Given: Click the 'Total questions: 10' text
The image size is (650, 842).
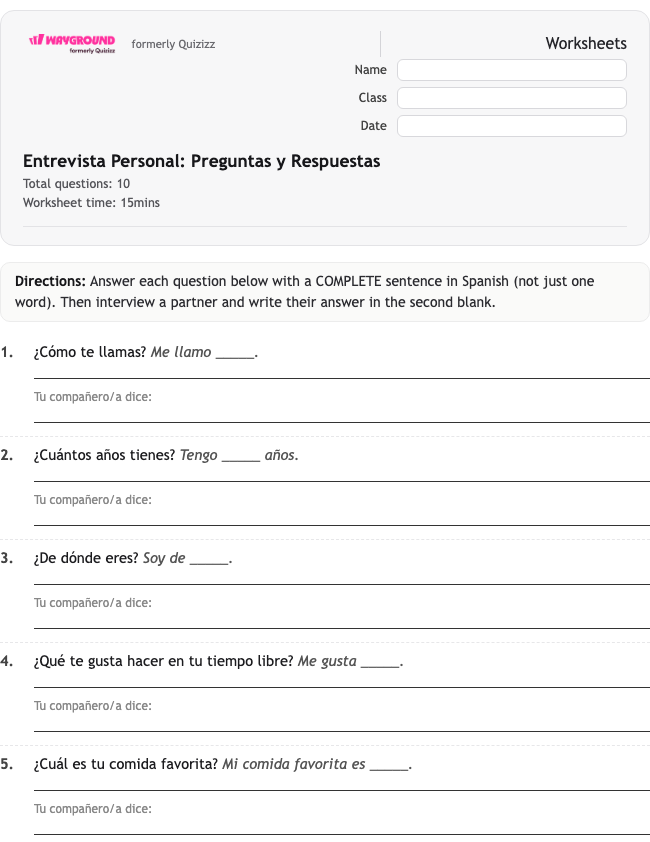Looking at the screenshot, I should pyautogui.click(x=76, y=184).
